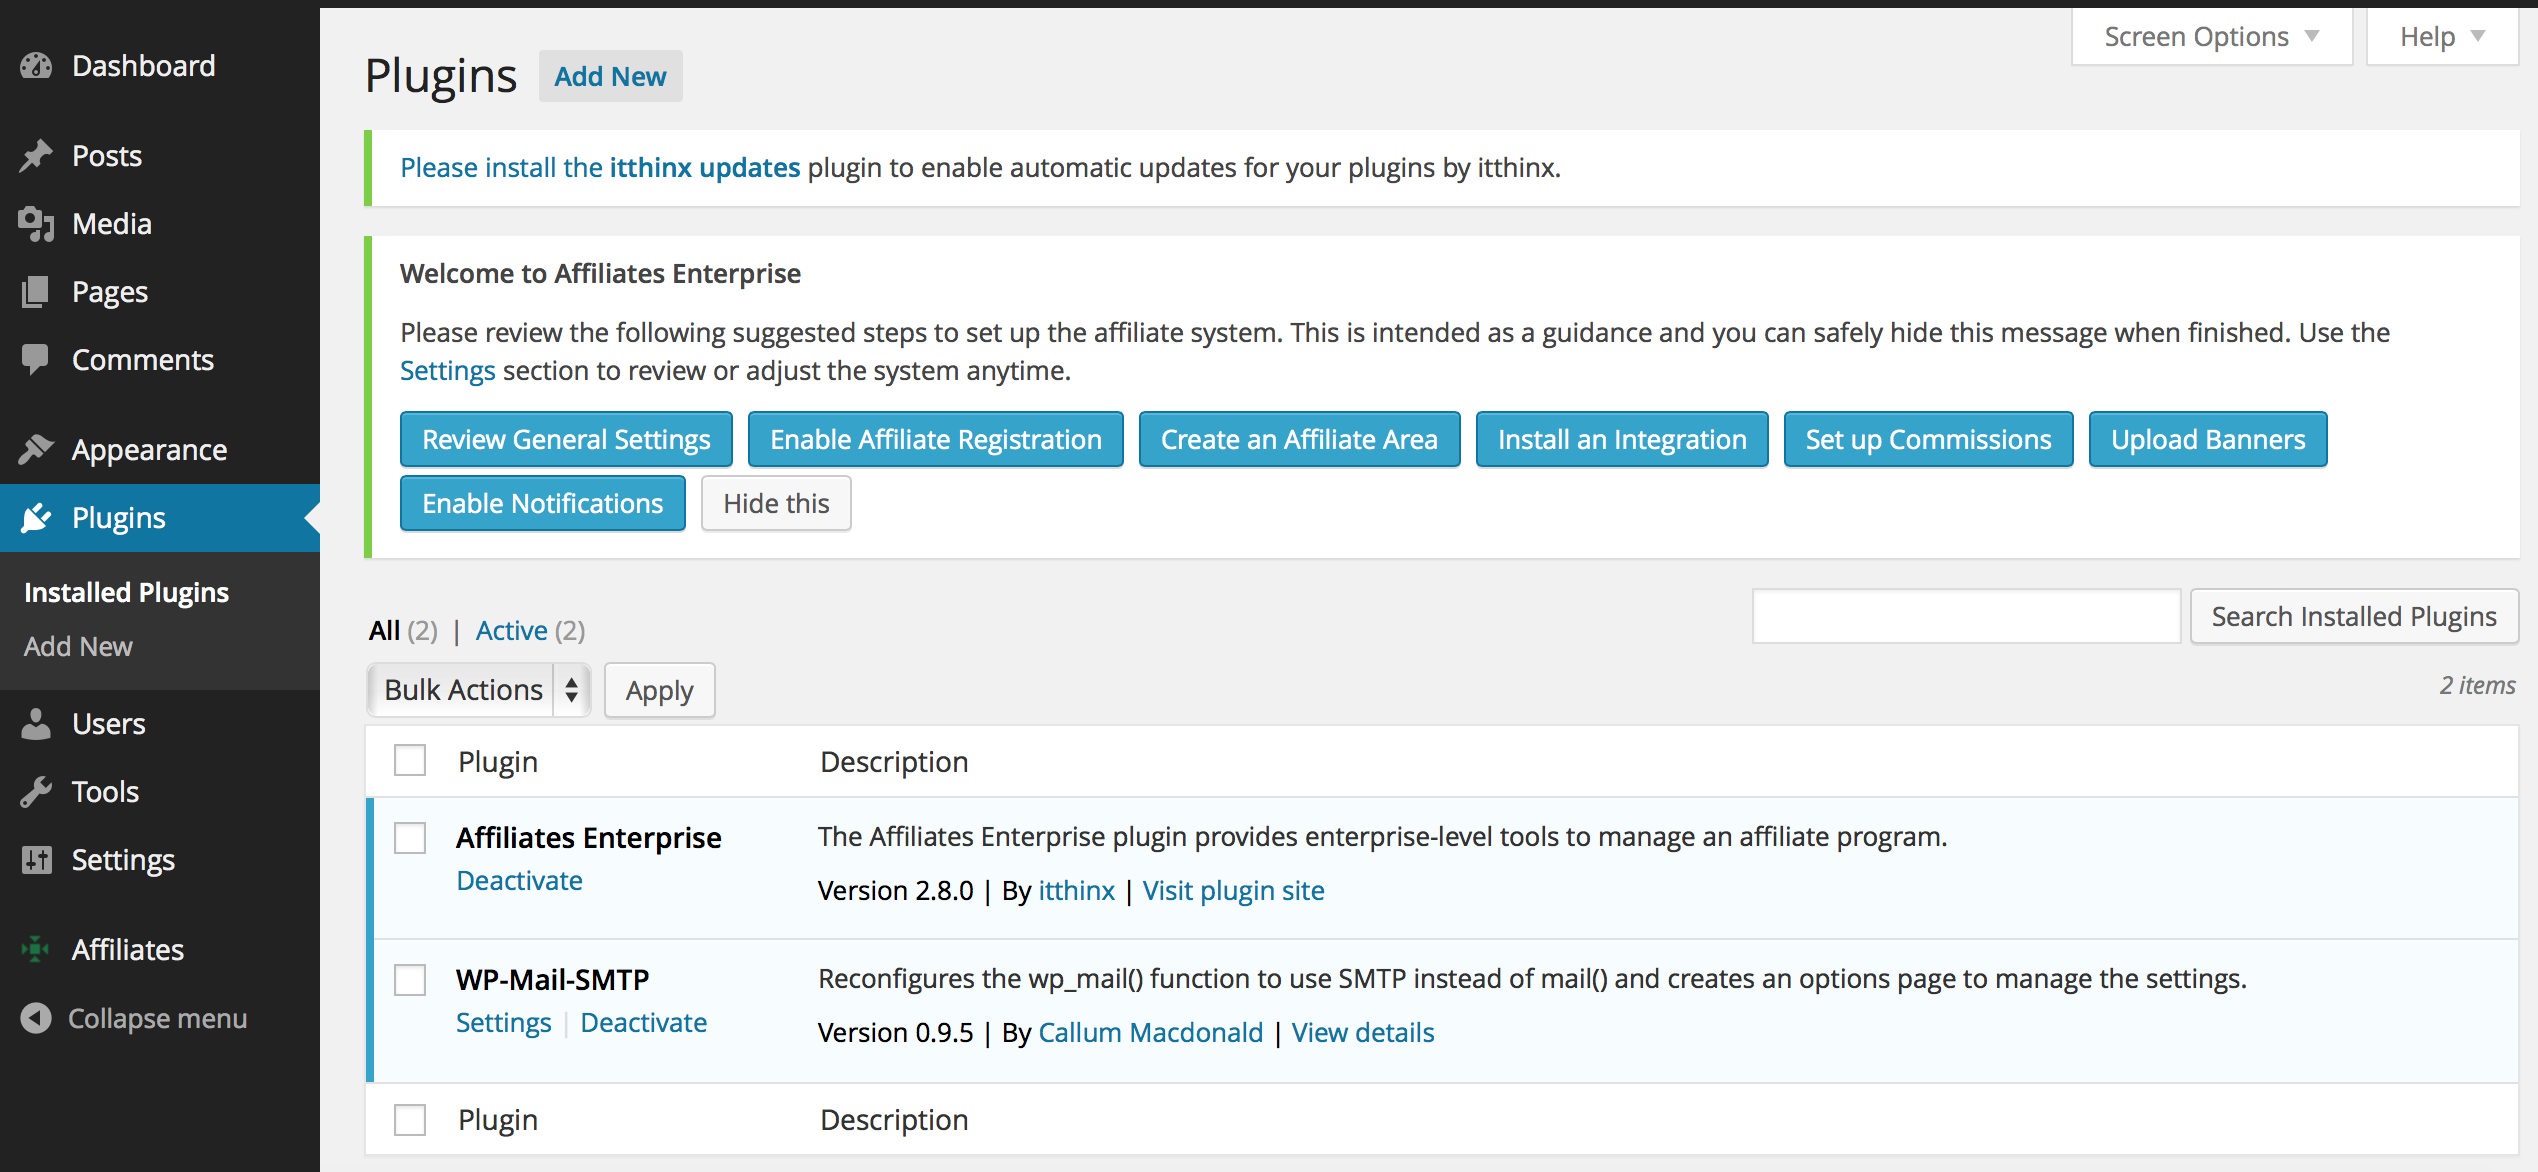
Task: Click Upload Banners button
Action: point(2208,439)
